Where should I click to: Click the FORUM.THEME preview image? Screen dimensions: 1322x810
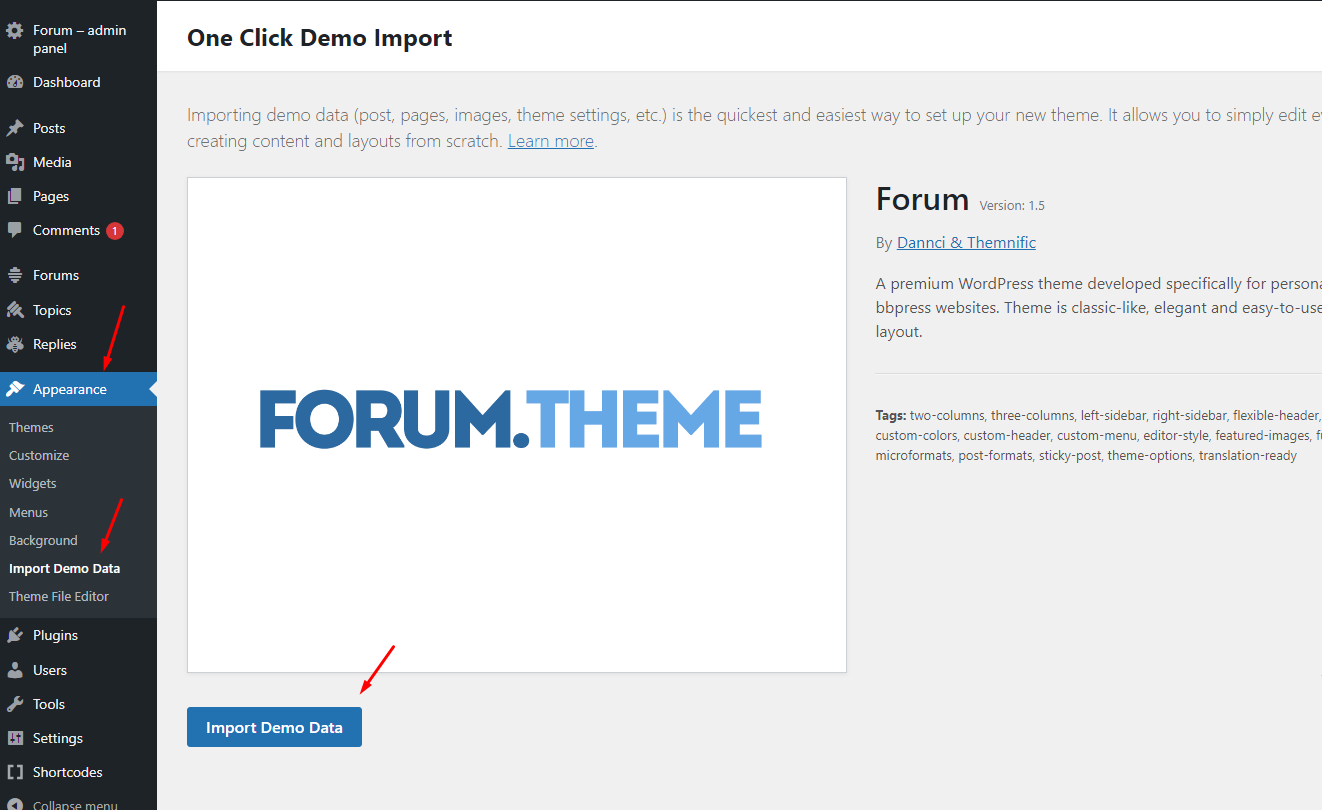[x=516, y=424]
